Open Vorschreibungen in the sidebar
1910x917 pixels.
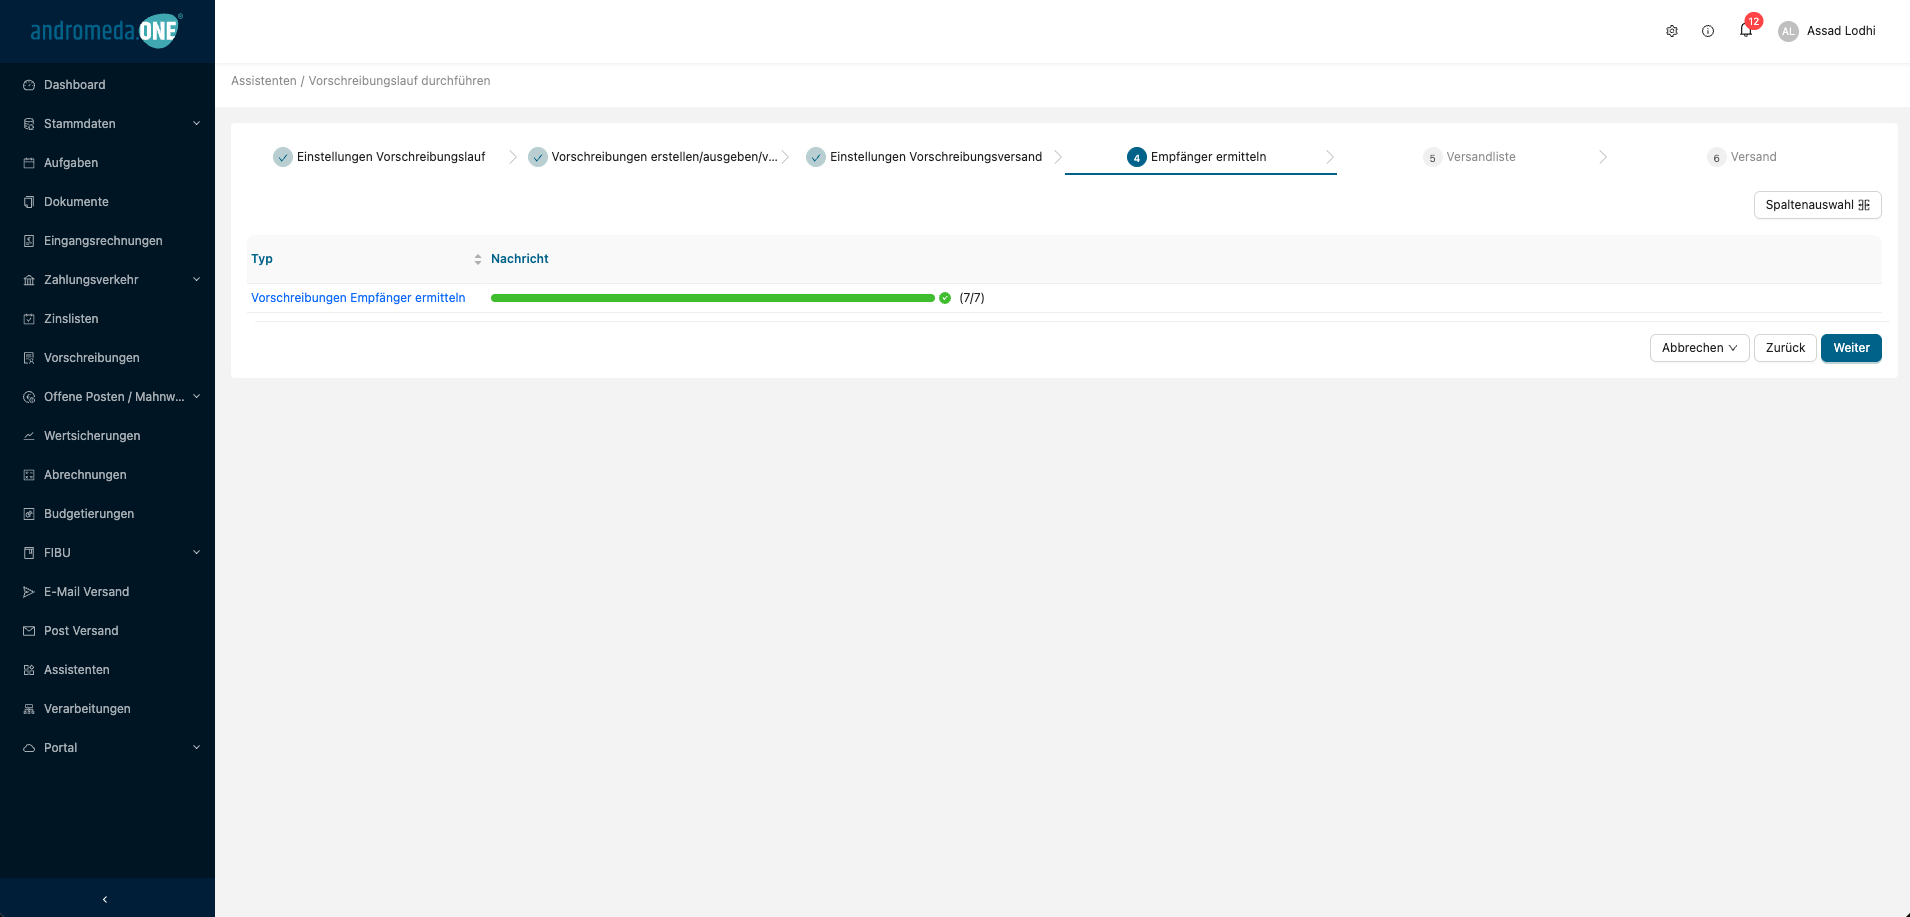[91, 358]
